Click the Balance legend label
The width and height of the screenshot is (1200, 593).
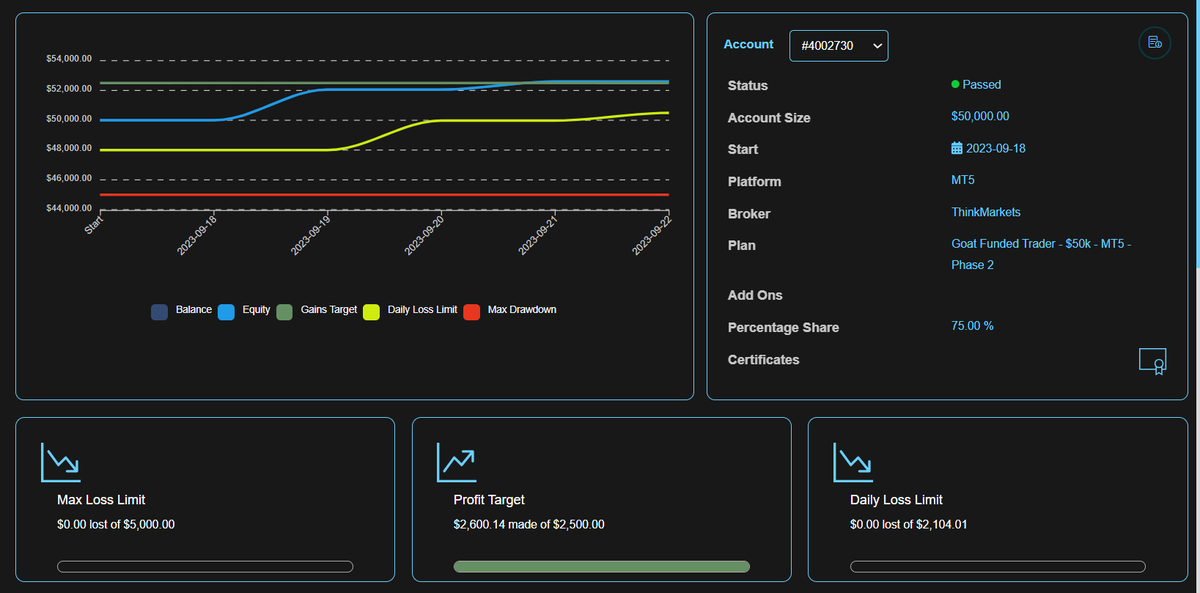[194, 310]
